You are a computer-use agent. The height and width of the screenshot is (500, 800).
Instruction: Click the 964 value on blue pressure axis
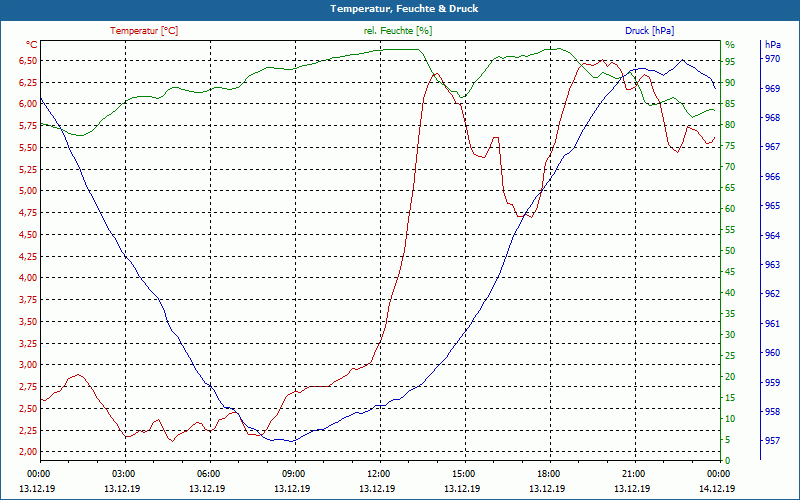point(772,235)
